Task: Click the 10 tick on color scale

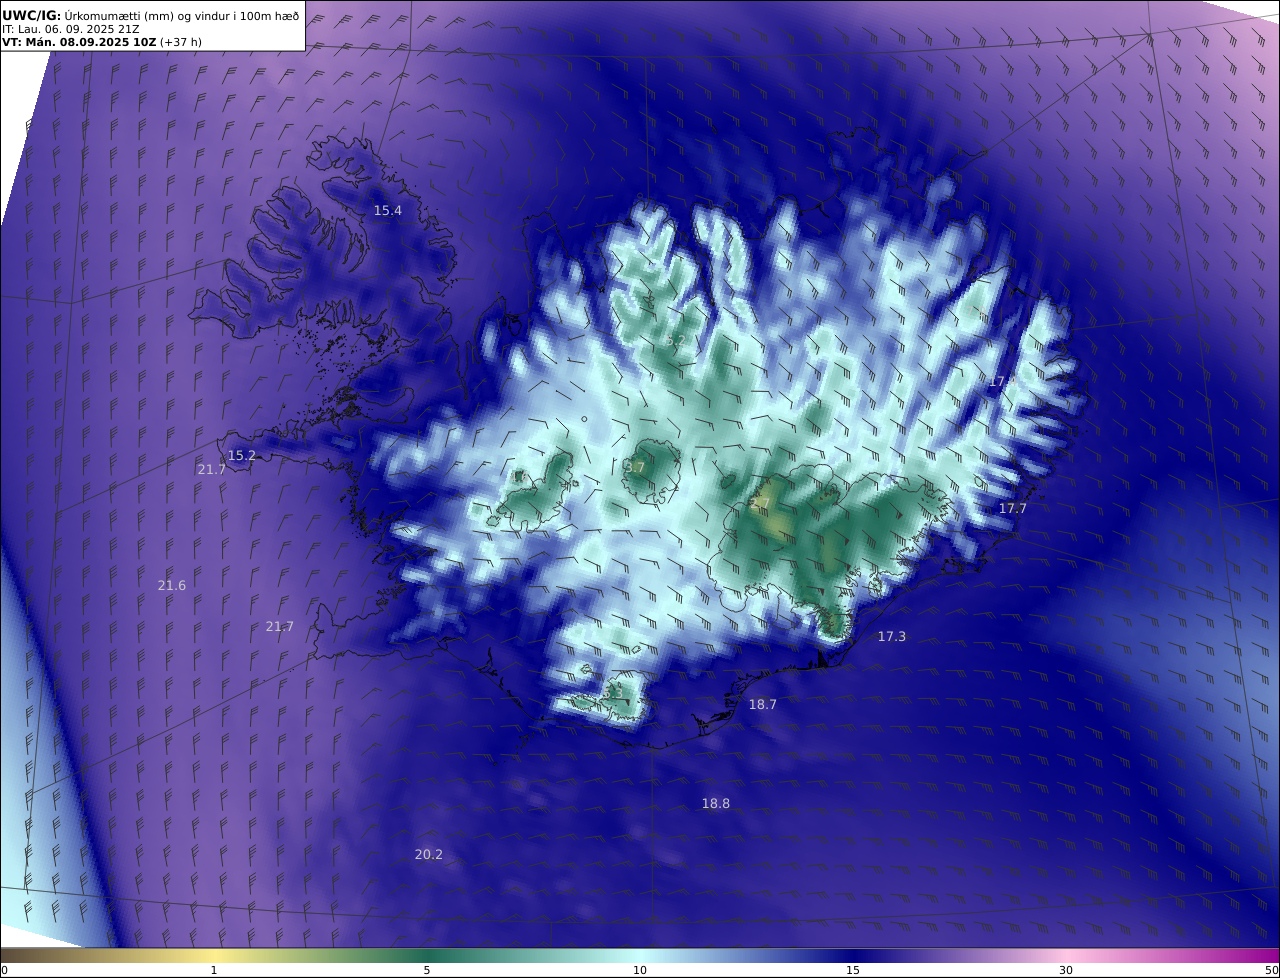Action: 640,970
